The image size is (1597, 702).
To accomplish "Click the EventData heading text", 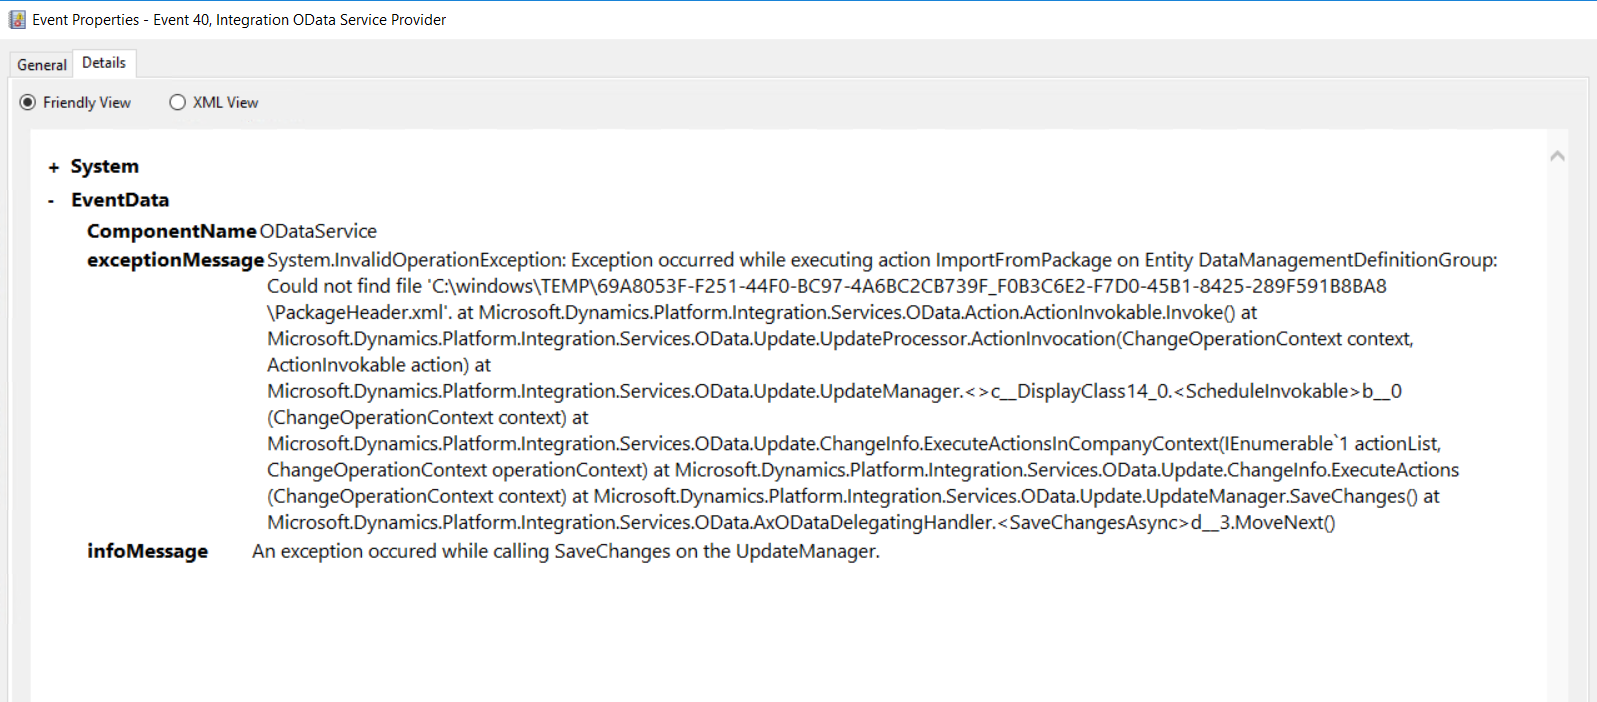I will point(120,199).
